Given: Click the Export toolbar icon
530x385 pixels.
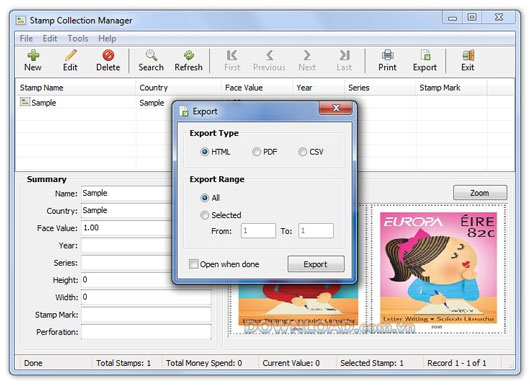Looking at the screenshot, I should point(425,55).
